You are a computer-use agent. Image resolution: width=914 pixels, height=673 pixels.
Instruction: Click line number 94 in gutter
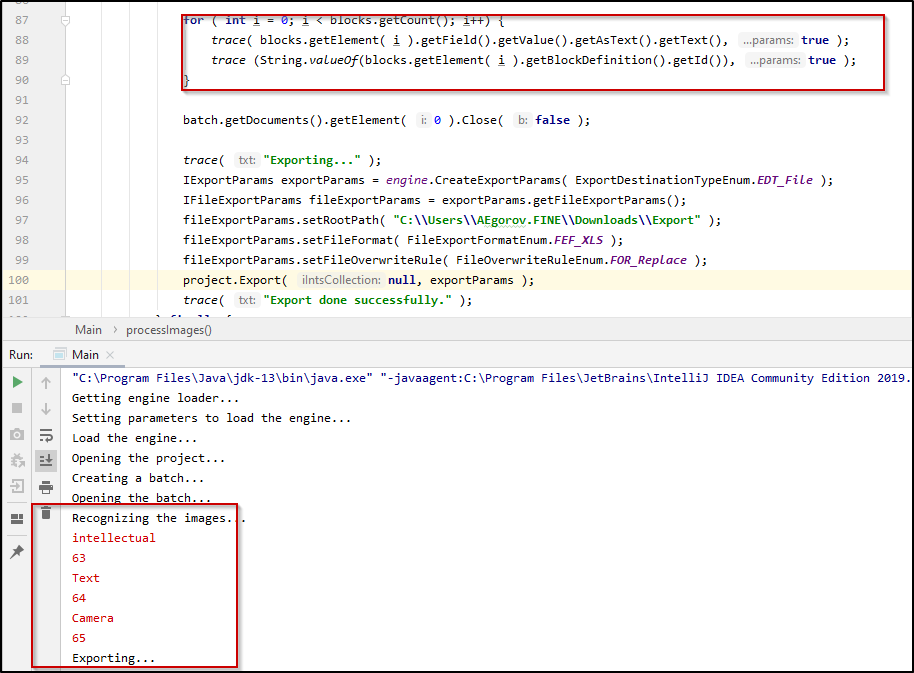click(22, 160)
